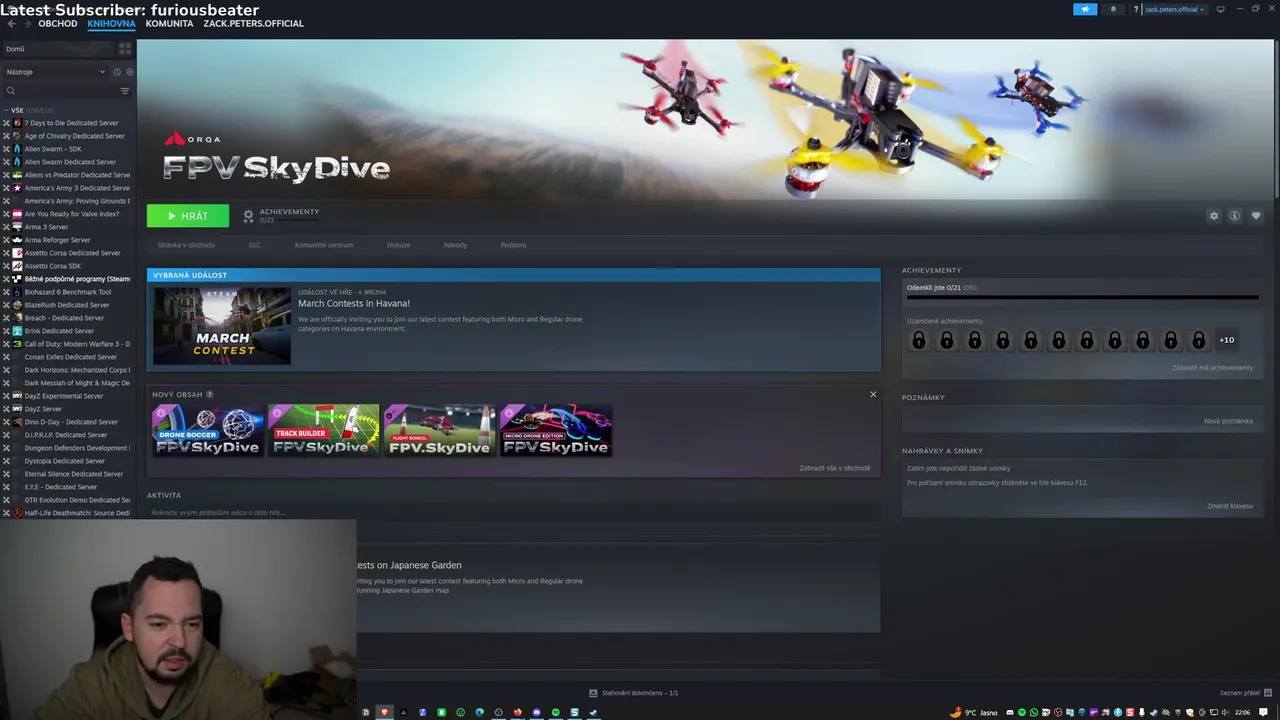1280x720 pixels.
Task: Open the Komunita community tab
Action: coord(169,23)
